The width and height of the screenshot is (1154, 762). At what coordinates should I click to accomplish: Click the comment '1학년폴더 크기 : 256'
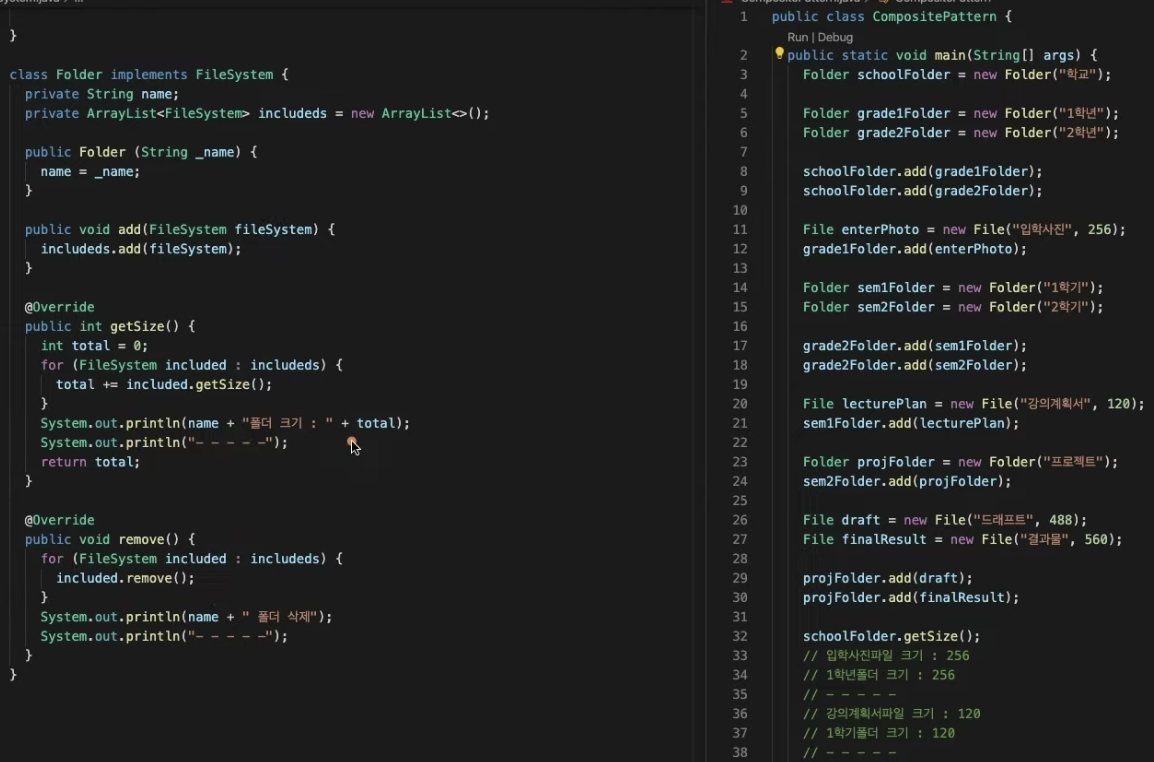[879, 675]
